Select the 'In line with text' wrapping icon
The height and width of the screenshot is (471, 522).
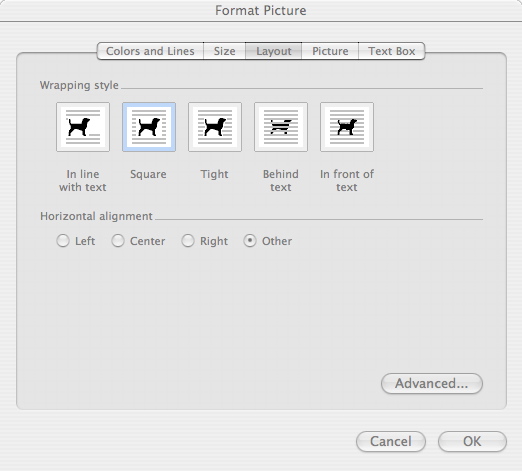(x=83, y=127)
